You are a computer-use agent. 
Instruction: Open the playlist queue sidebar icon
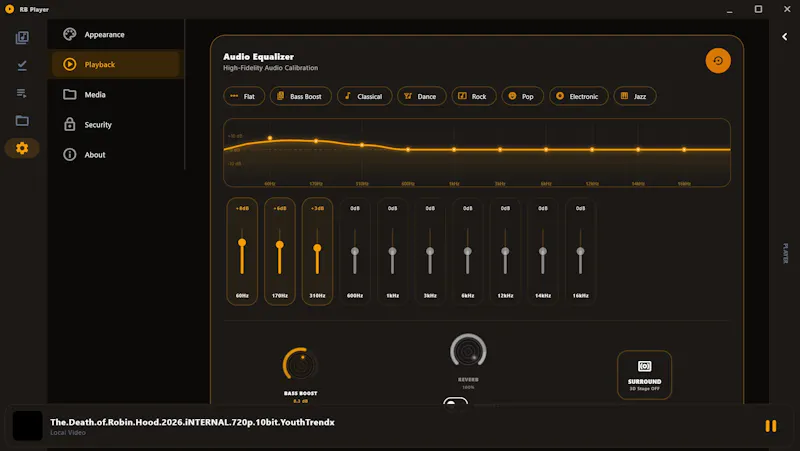22,93
